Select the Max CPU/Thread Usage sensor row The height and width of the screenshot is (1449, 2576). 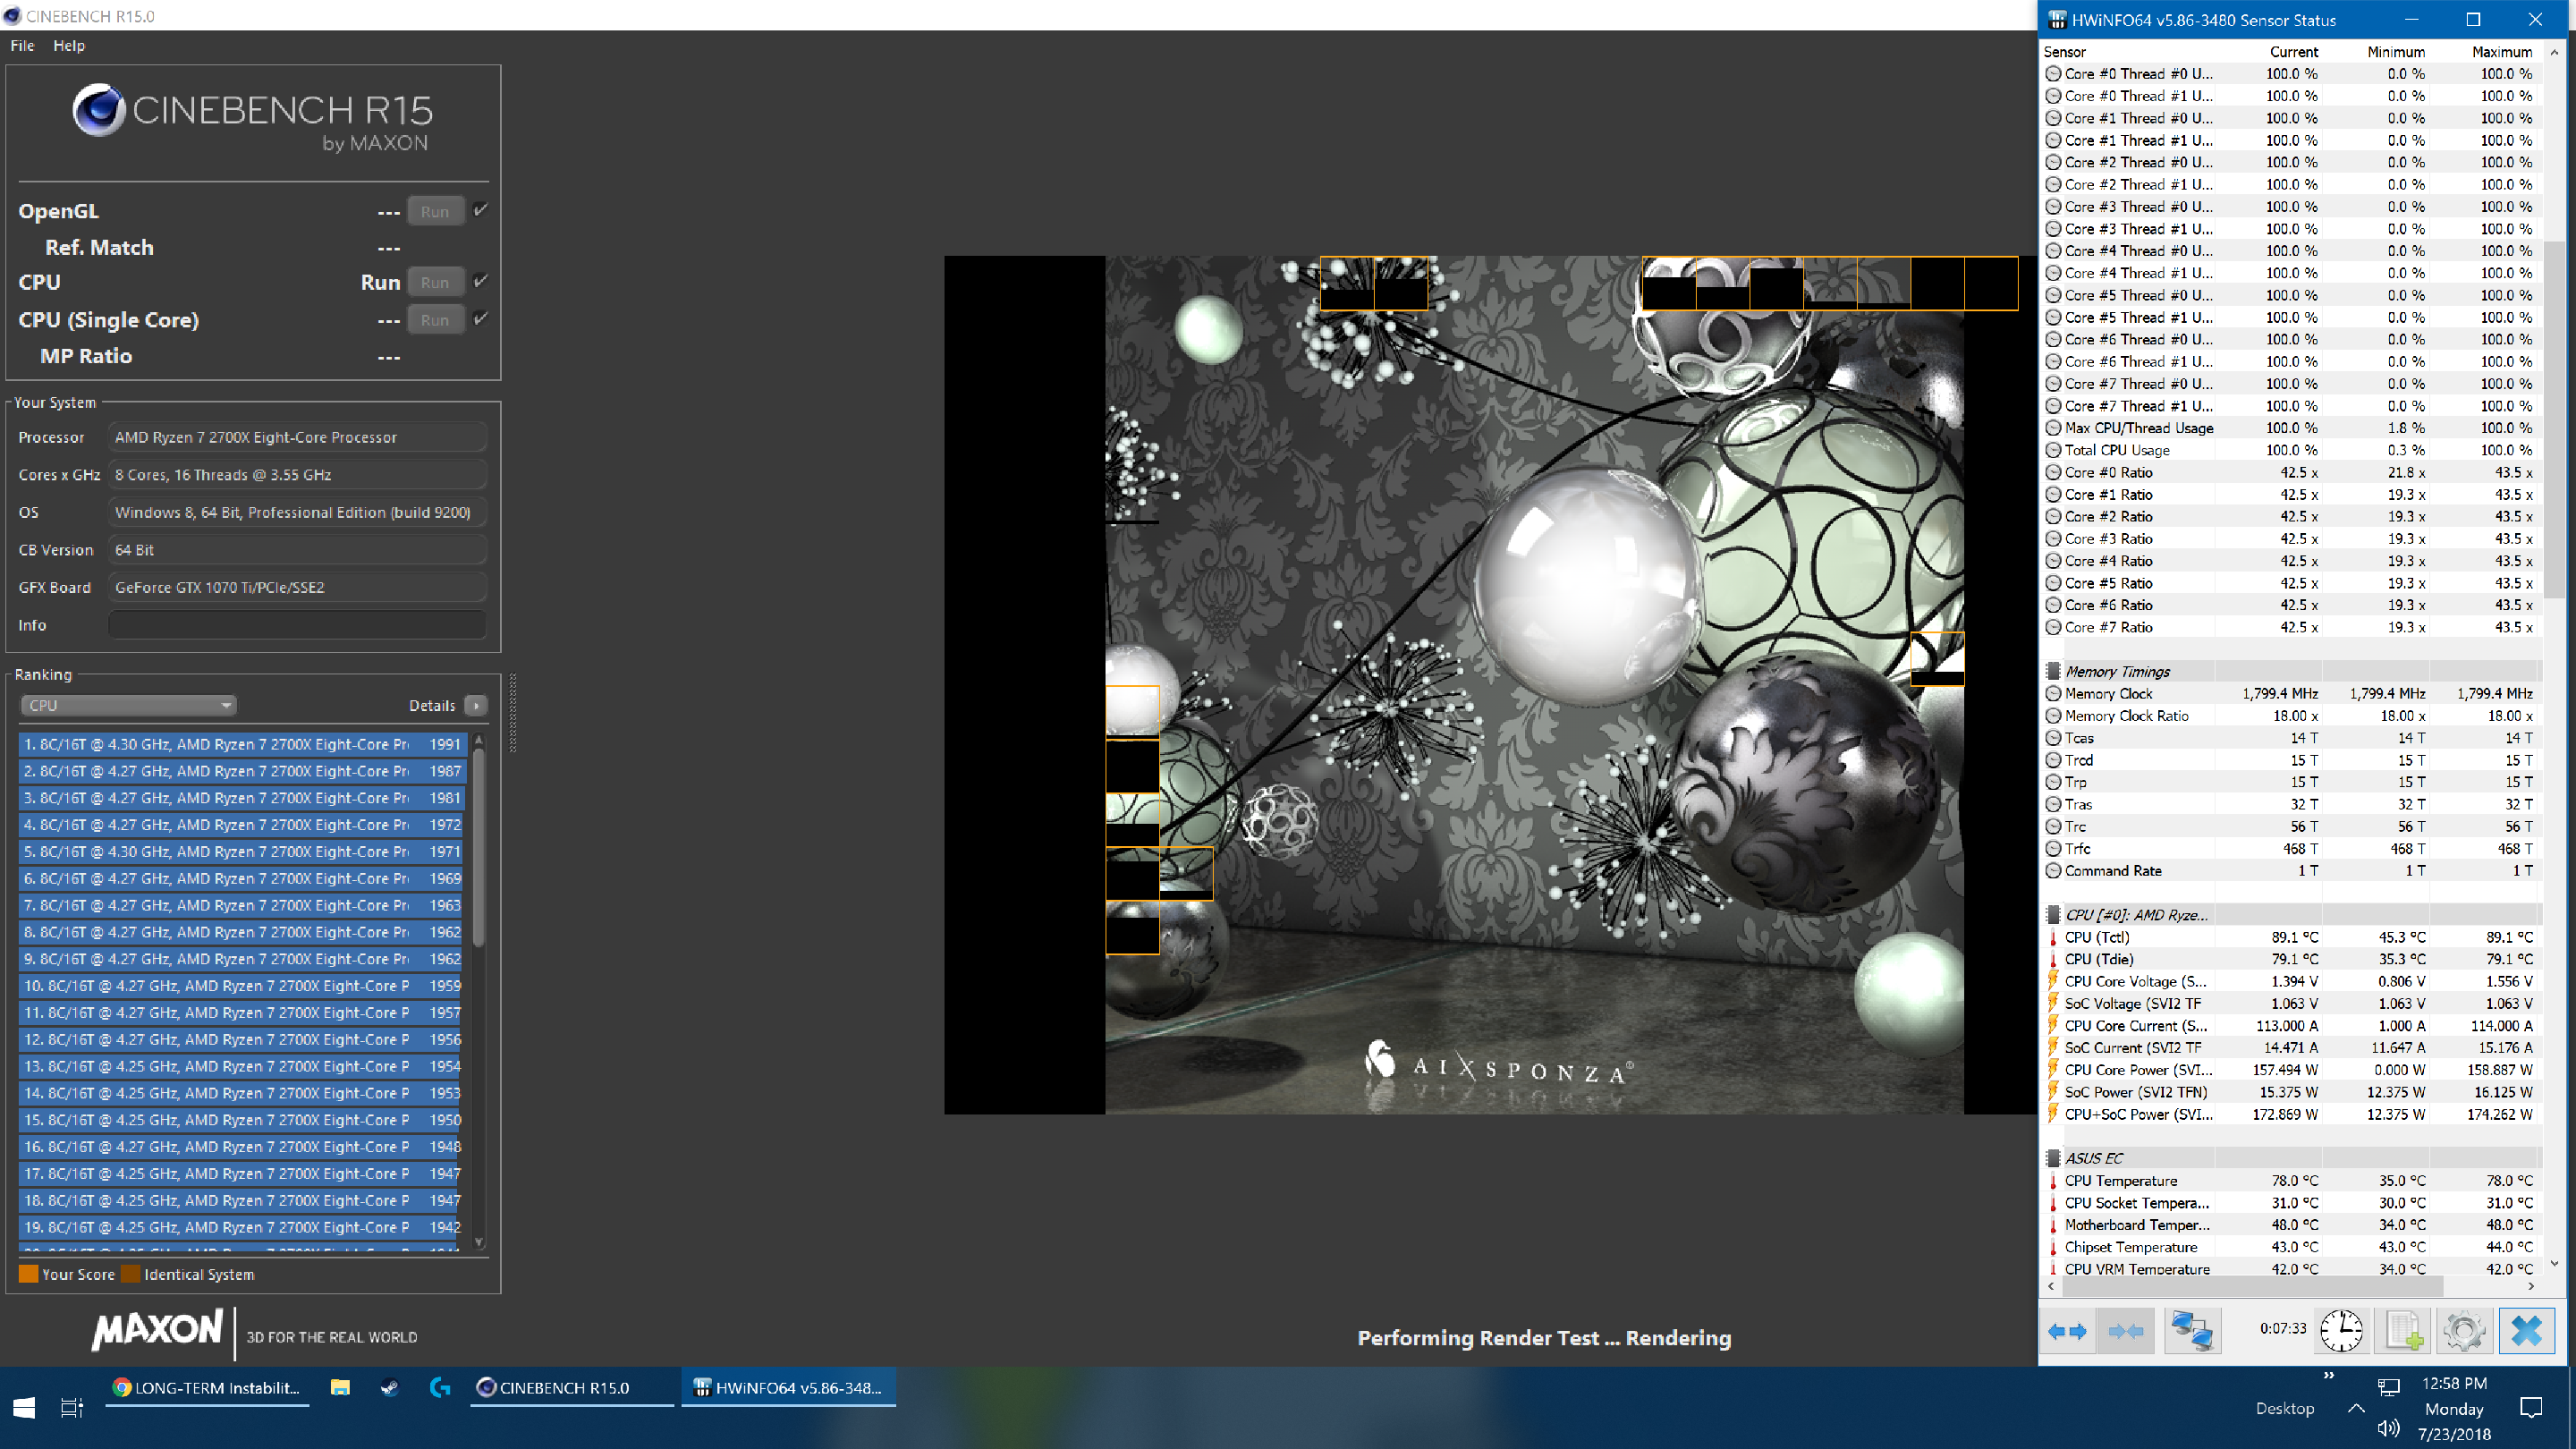click(x=2290, y=428)
